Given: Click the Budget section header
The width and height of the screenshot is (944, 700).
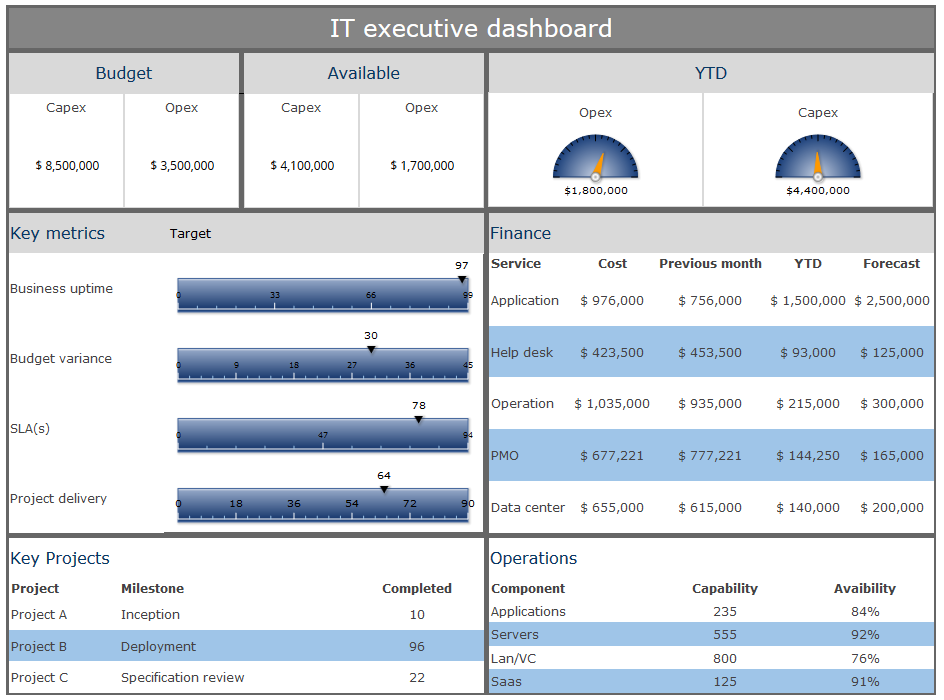Looking at the screenshot, I should click(x=123, y=73).
